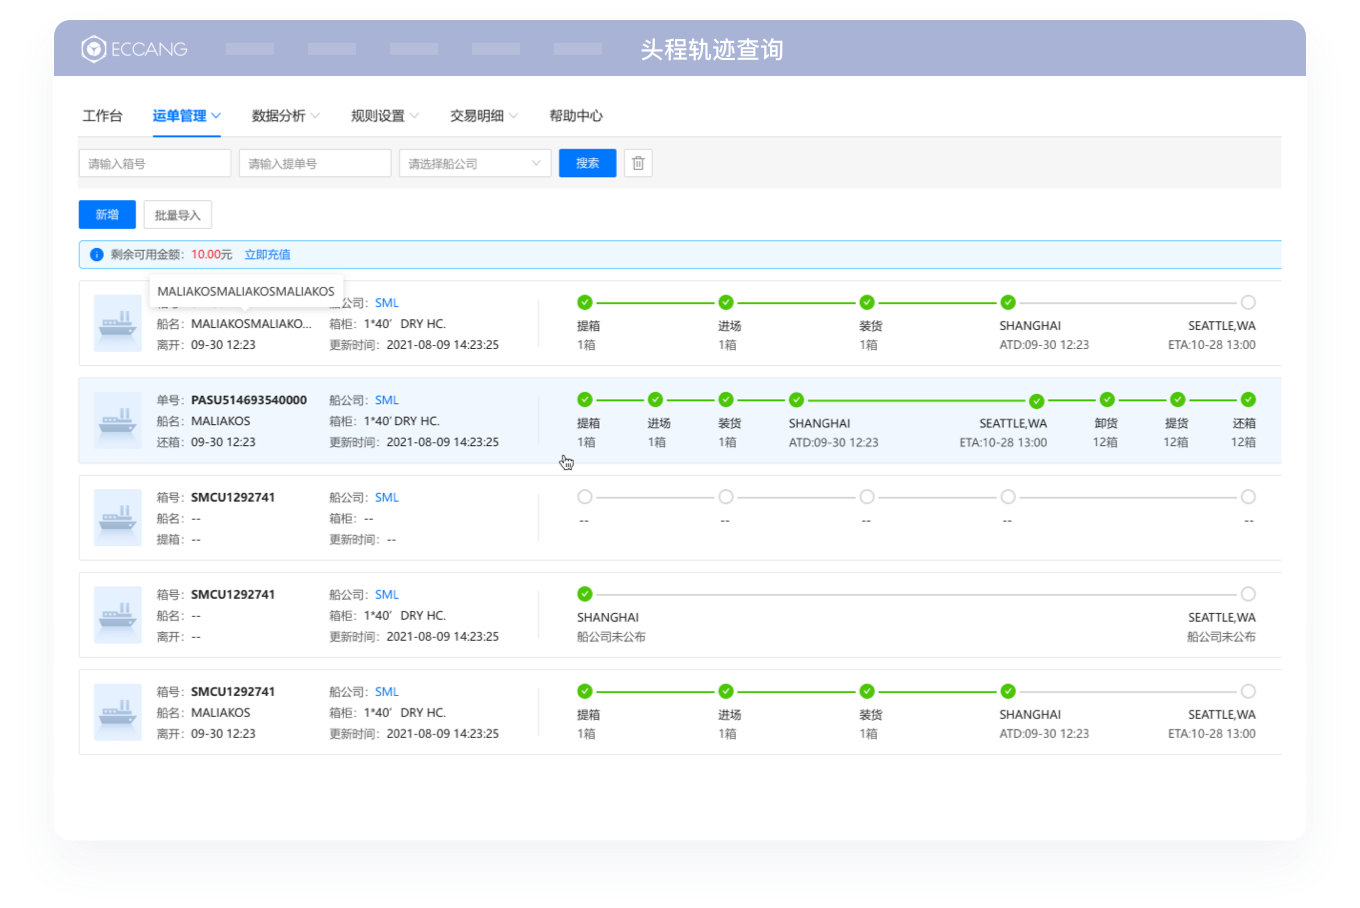Open the SML link in MALIAKOSMALIAKO... row
The height and width of the screenshot is (908, 1360).
[x=387, y=303]
